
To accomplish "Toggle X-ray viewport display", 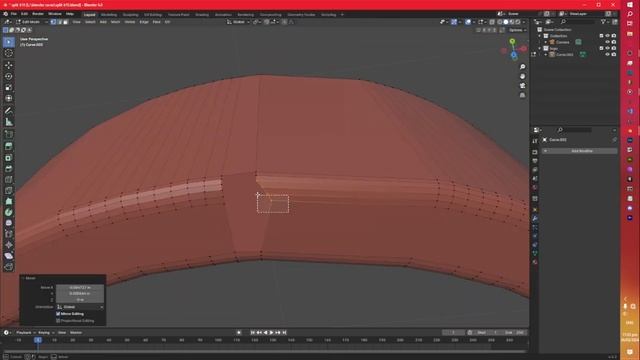I will pos(492,22).
